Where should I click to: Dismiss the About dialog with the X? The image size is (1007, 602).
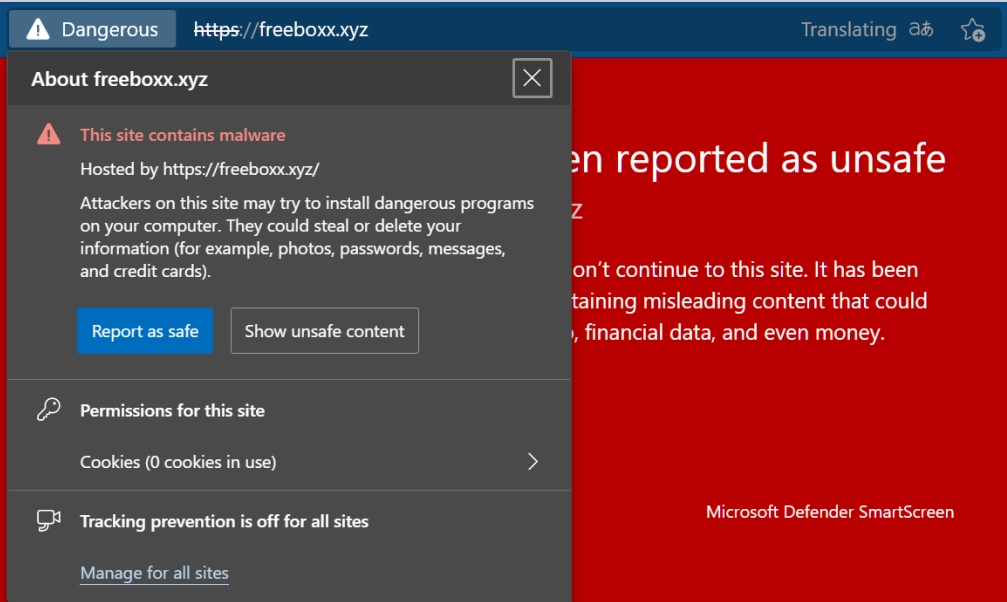click(x=532, y=78)
